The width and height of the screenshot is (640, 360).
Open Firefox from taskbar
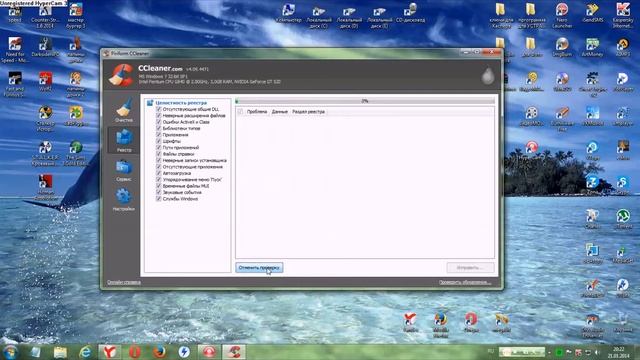[159, 352]
